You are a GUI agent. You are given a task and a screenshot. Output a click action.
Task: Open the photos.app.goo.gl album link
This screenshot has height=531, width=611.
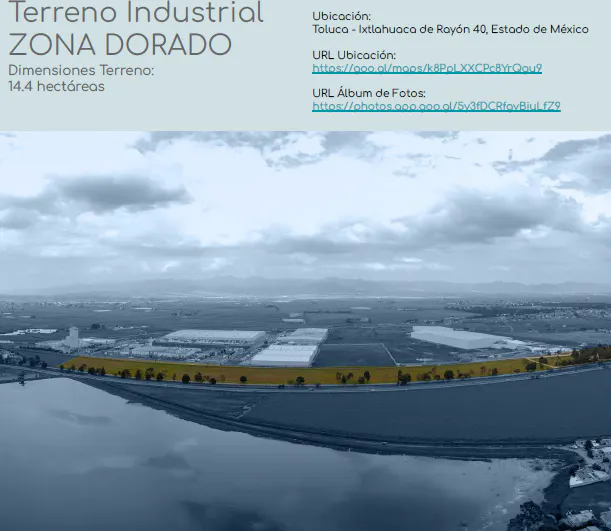tap(436, 106)
